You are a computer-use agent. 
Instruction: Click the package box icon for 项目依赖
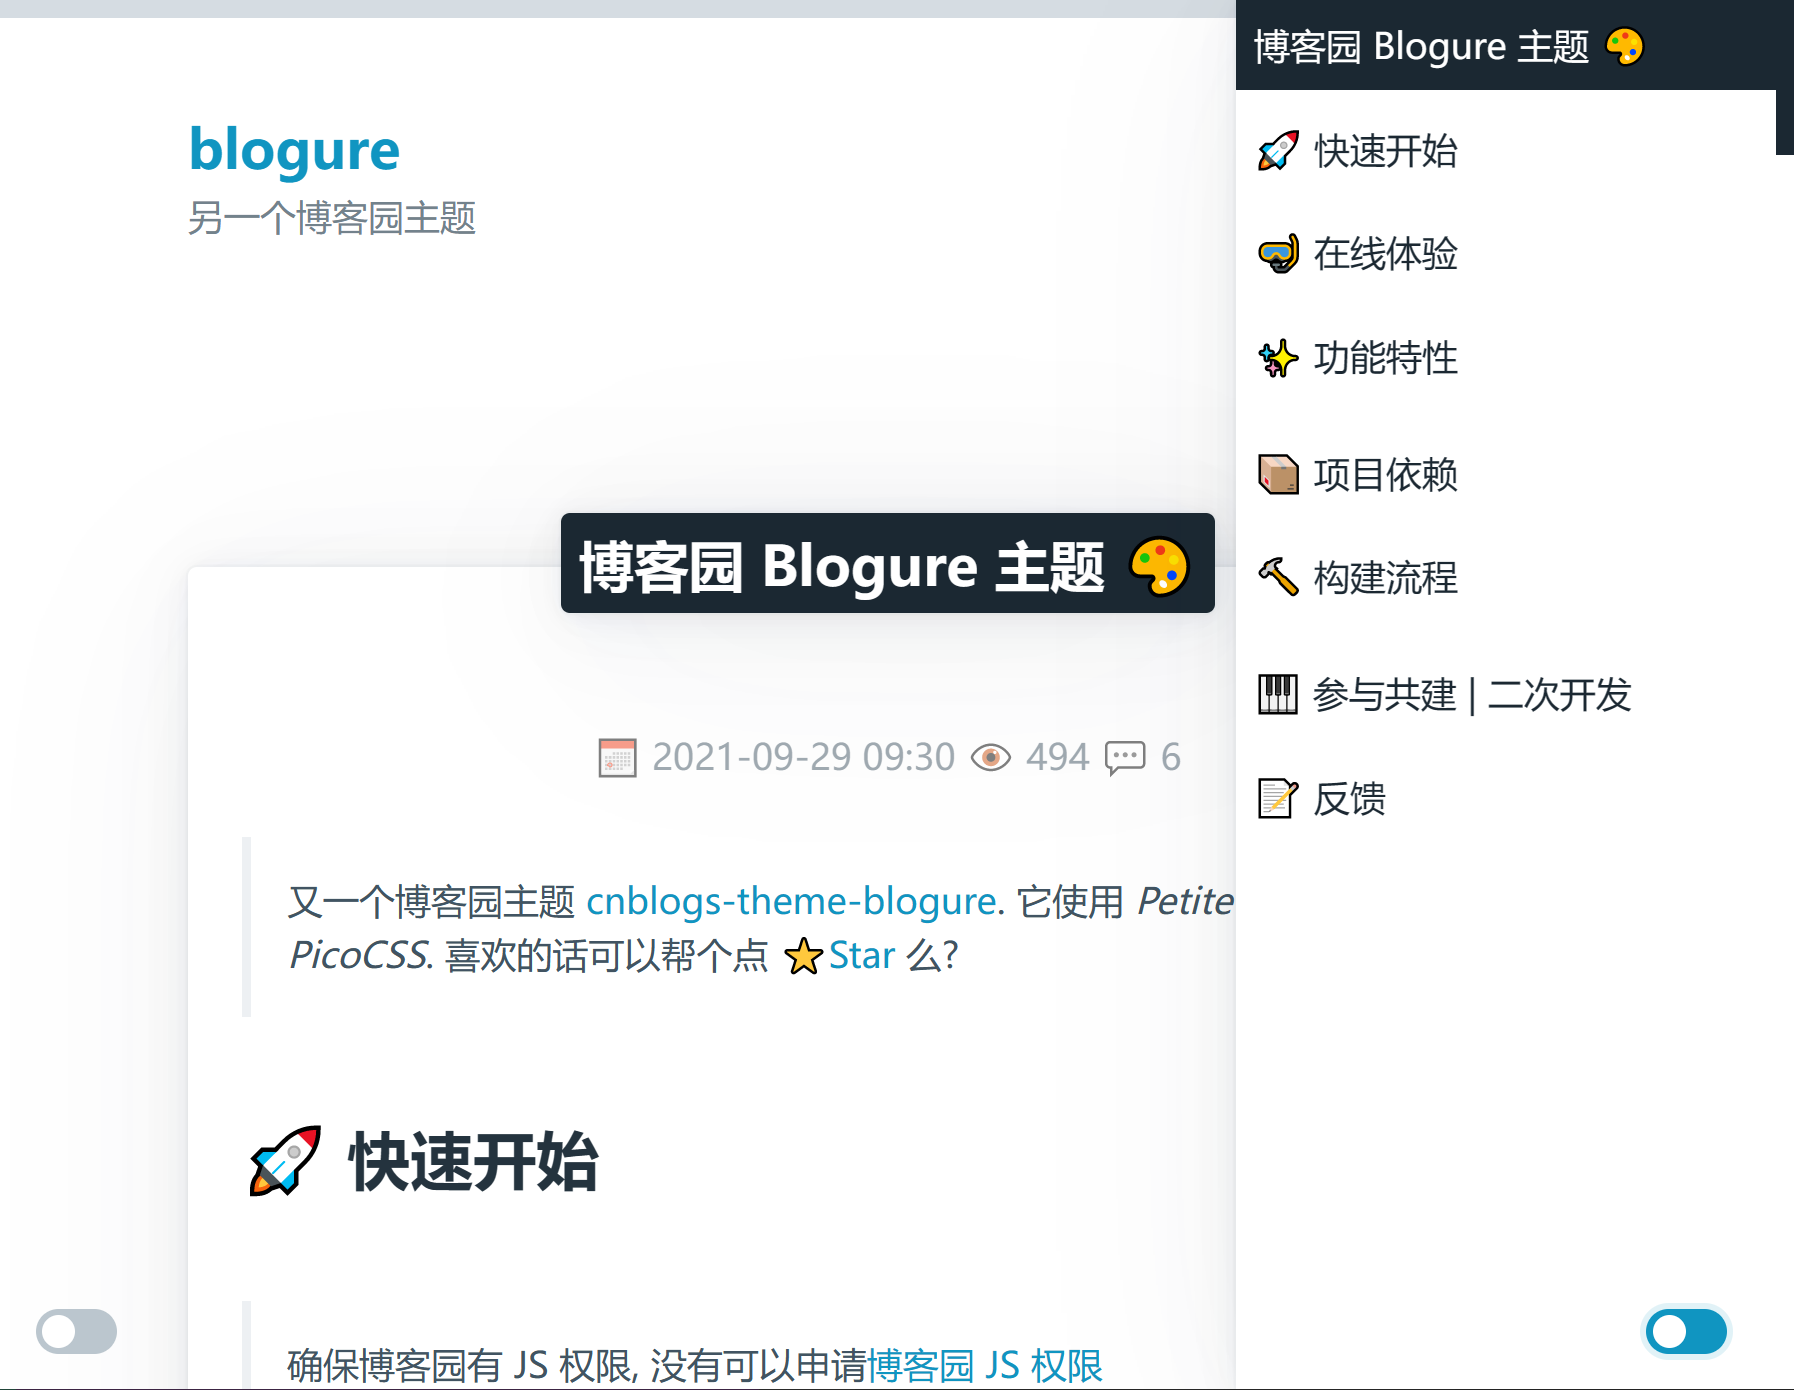(x=1278, y=474)
